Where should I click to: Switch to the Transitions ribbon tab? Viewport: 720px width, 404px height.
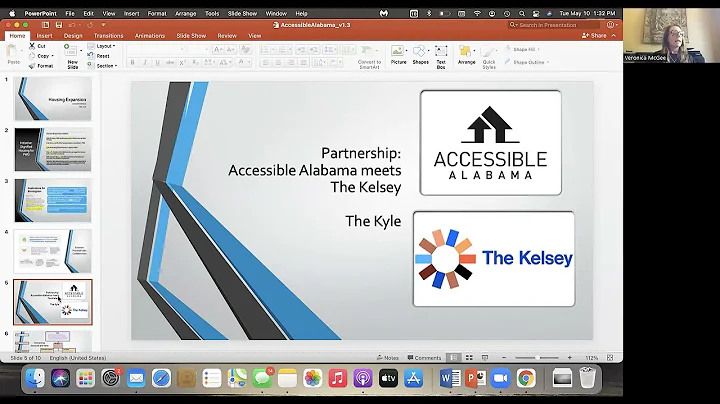[108, 35]
